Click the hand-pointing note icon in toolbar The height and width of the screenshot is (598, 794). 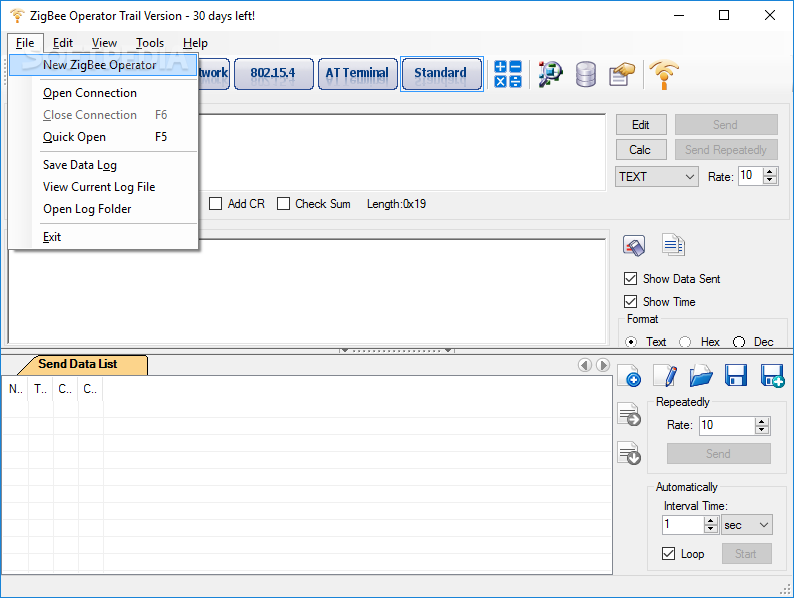(621, 74)
